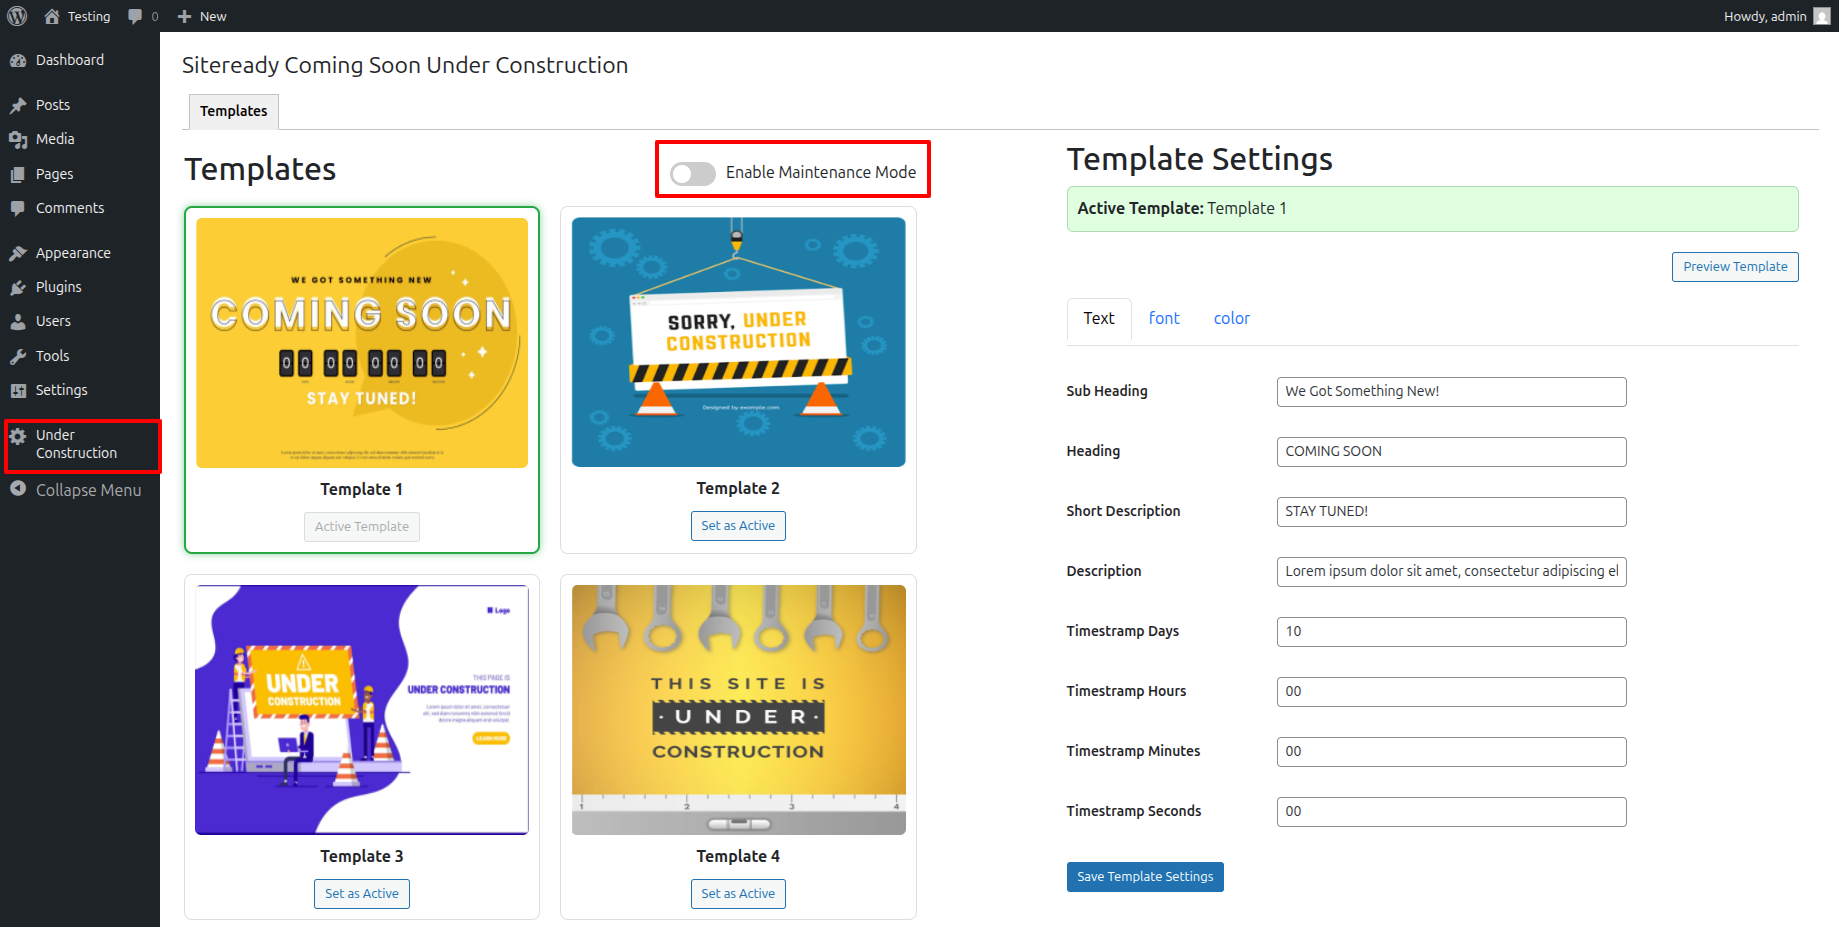The height and width of the screenshot is (927, 1839).
Task: Switch to the font tab
Action: point(1164,318)
